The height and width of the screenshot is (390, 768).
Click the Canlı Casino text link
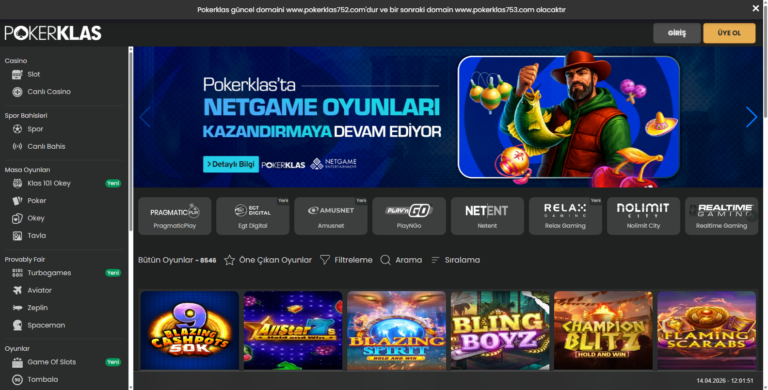click(49, 92)
